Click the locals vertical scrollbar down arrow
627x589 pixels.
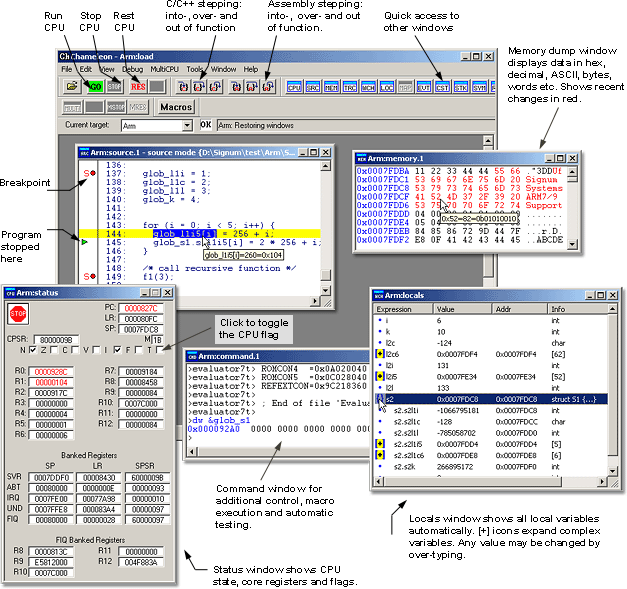tap(612, 471)
